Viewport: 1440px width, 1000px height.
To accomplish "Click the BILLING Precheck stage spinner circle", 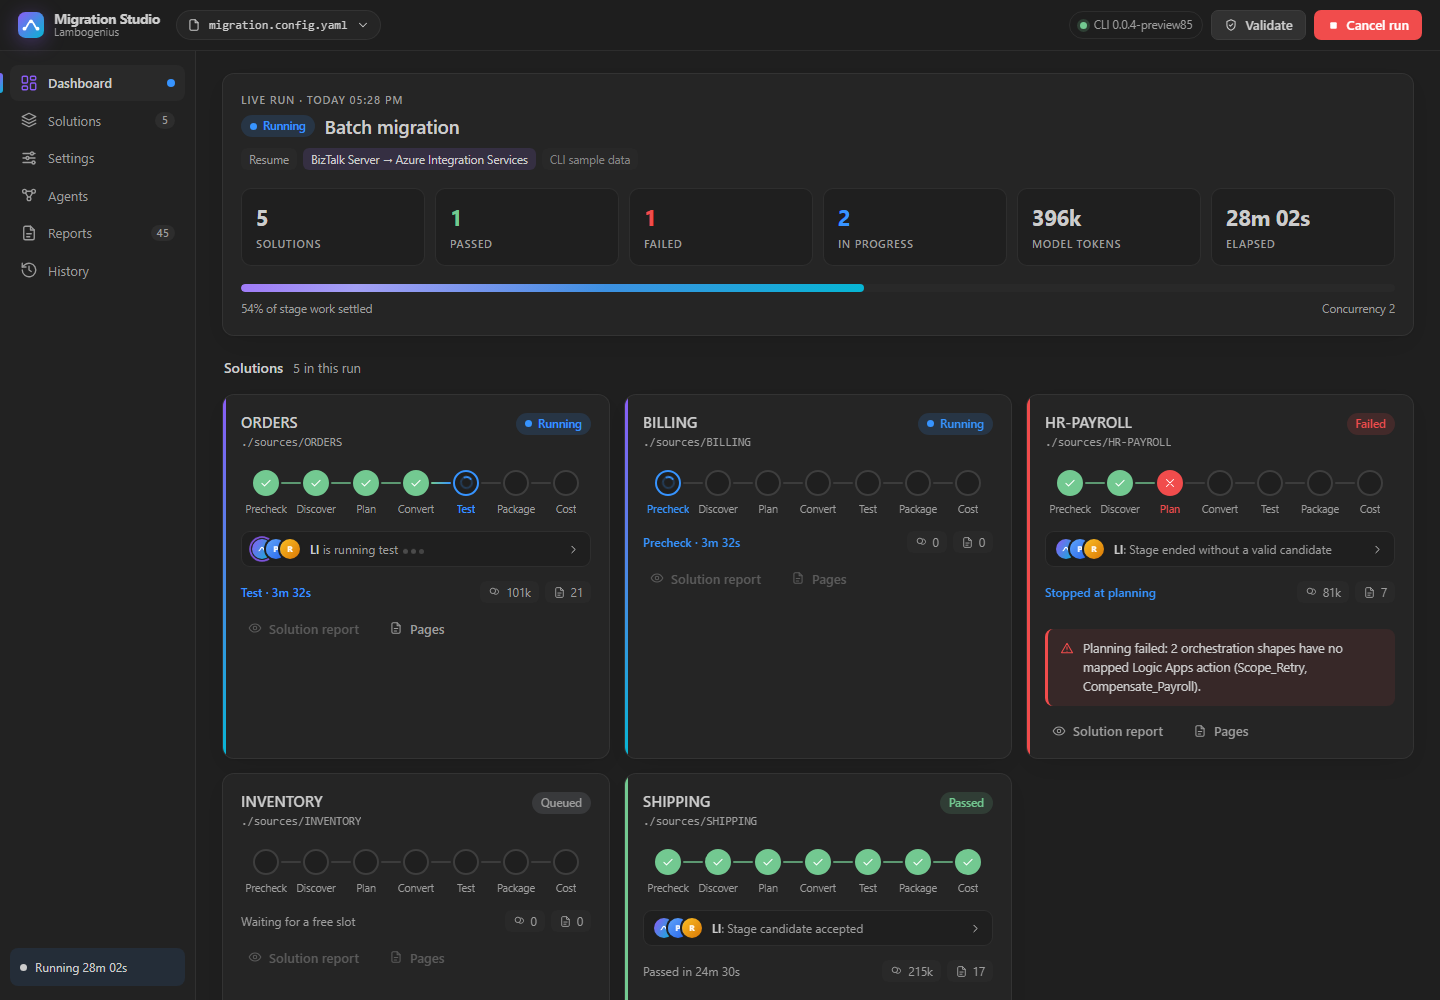I will (668, 483).
